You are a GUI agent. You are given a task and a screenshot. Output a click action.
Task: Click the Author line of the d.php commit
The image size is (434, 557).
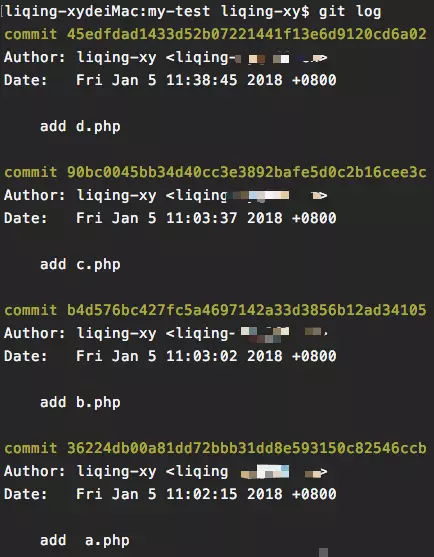point(166,58)
